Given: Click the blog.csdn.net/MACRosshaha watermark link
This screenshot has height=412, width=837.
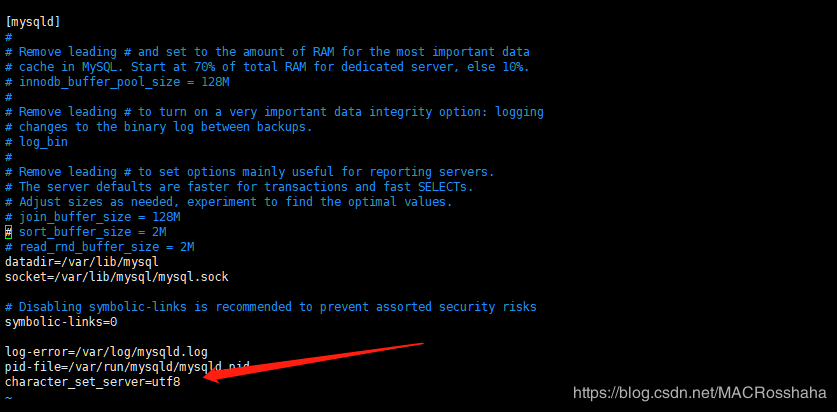Looking at the screenshot, I should click(699, 393).
